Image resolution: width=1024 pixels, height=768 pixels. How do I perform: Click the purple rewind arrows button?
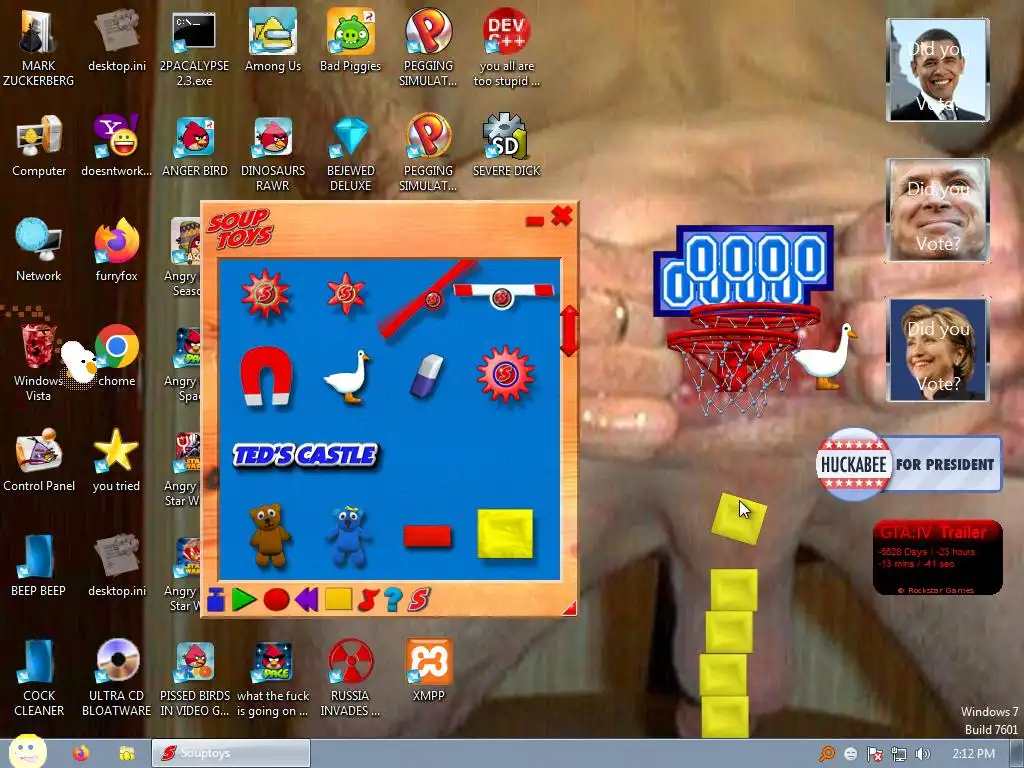(x=306, y=600)
